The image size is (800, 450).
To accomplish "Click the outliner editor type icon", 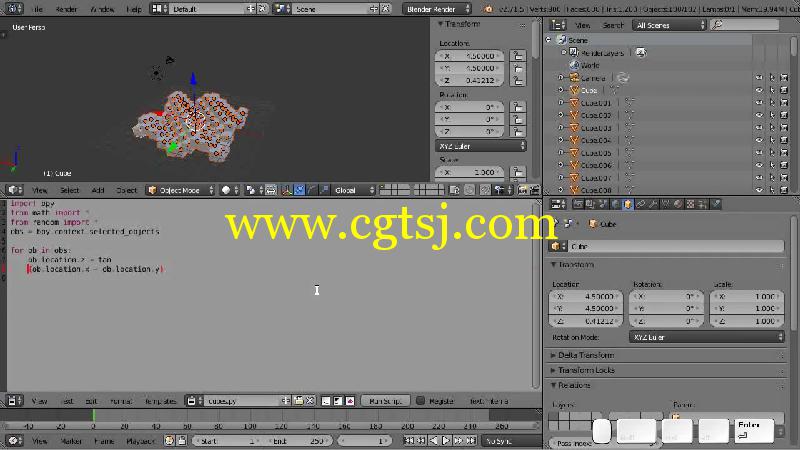I will click(x=558, y=25).
